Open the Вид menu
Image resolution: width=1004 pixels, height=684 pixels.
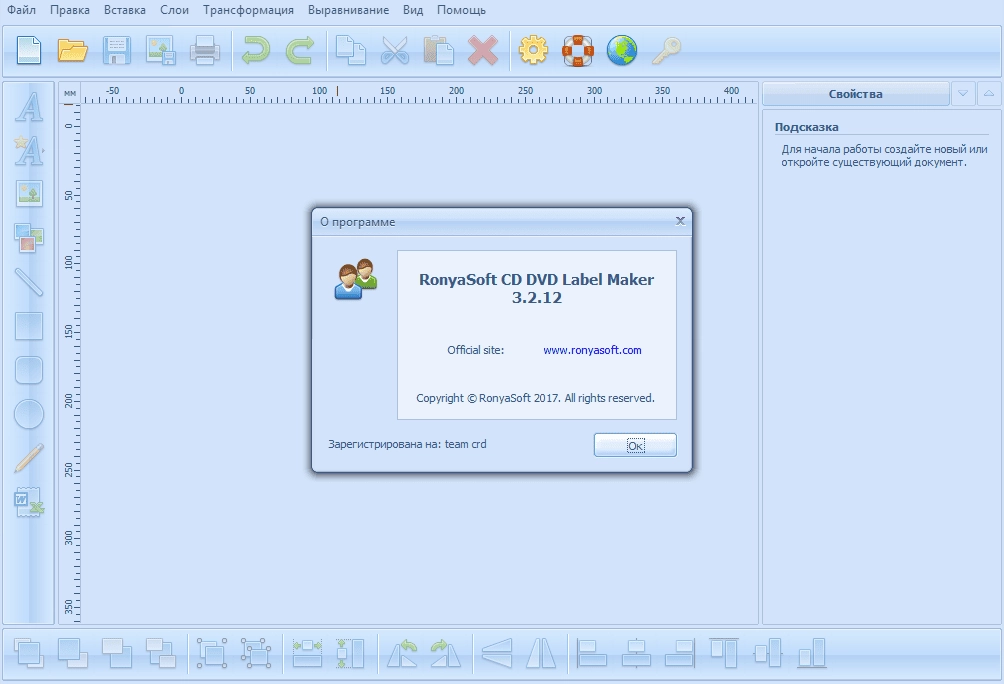point(413,10)
